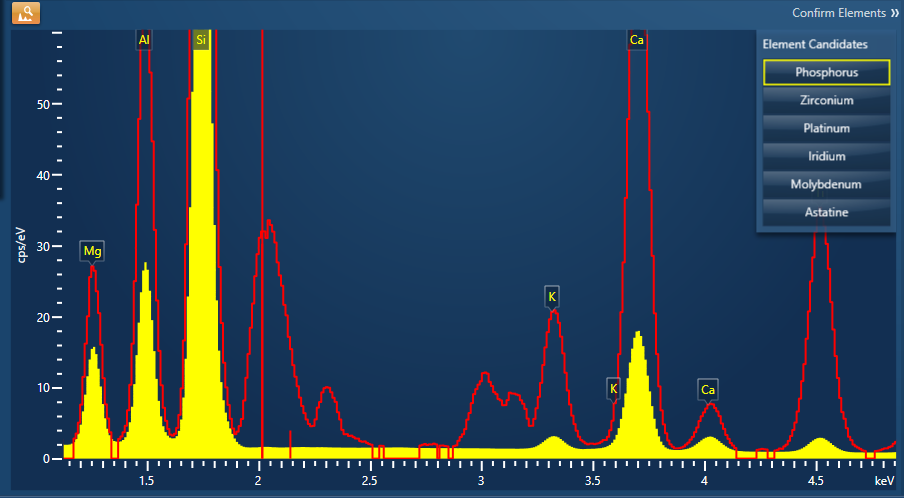Click the keV axis unit label

tap(883, 481)
